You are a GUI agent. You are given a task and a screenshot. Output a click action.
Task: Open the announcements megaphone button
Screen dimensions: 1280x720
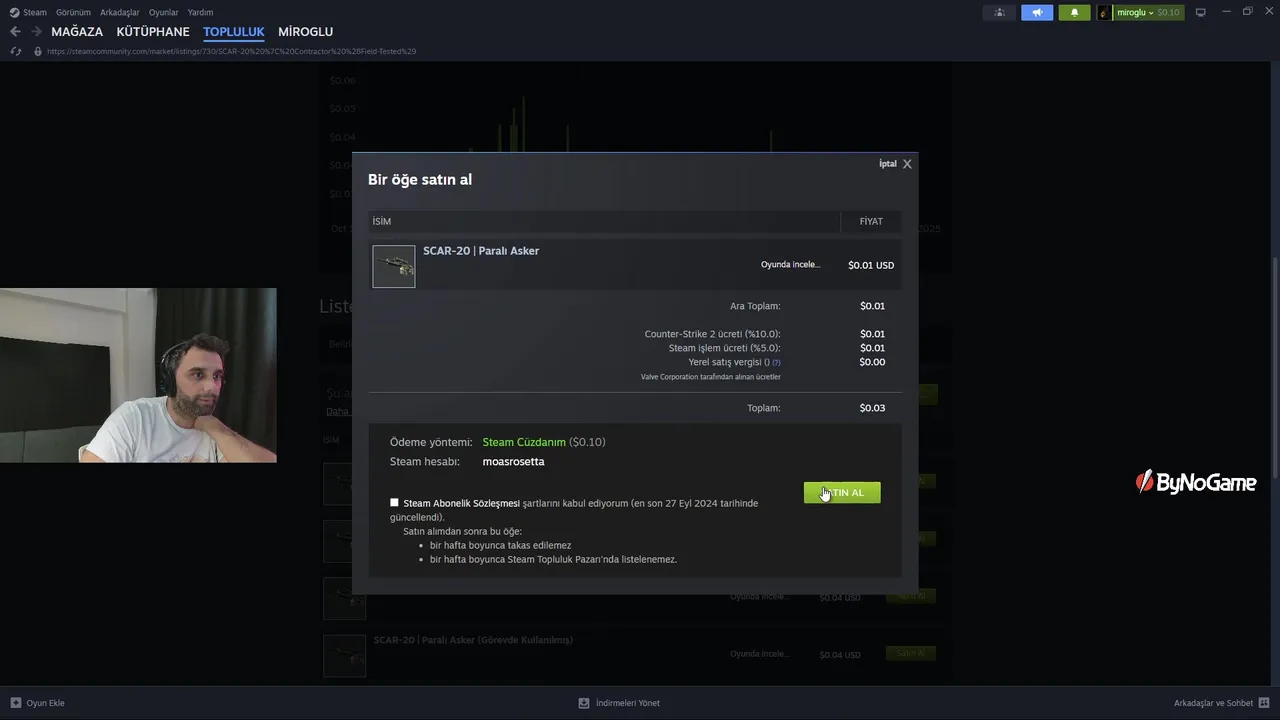[1037, 12]
